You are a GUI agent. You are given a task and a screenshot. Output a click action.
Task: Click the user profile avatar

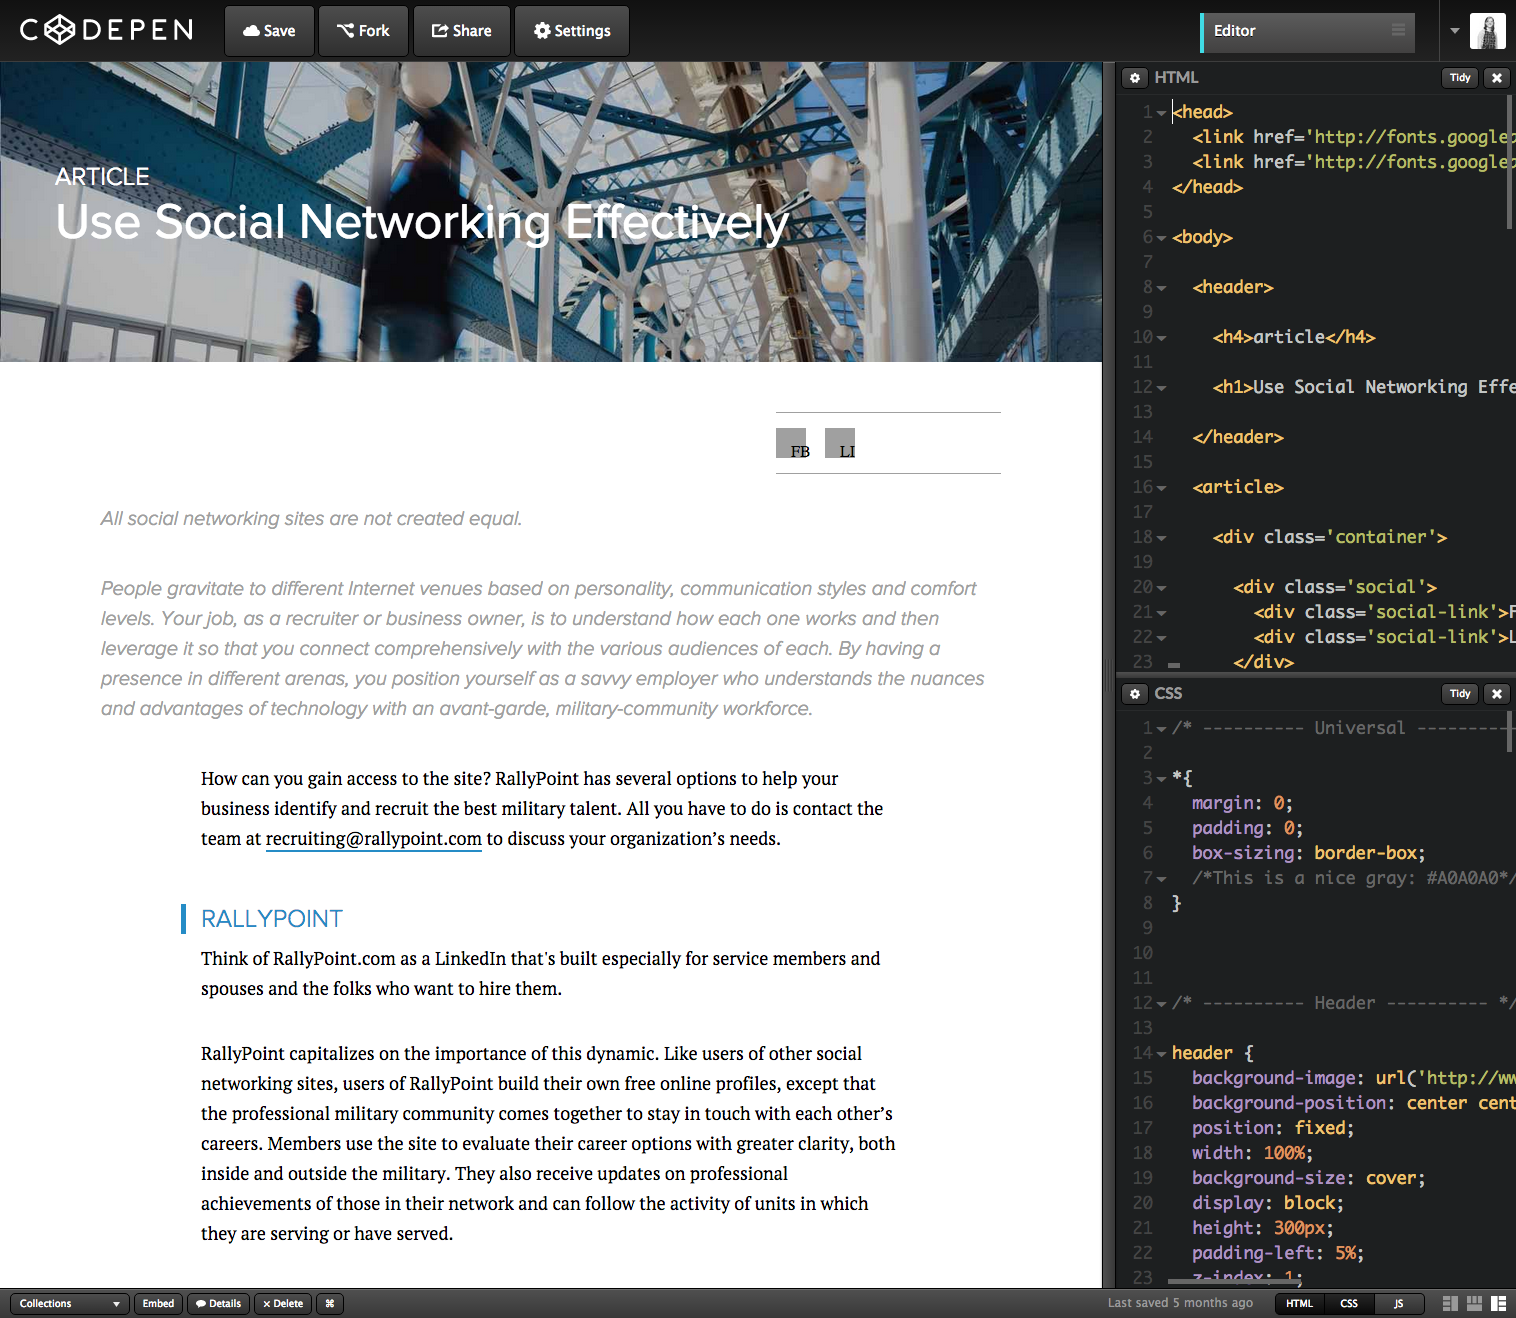1488,31
